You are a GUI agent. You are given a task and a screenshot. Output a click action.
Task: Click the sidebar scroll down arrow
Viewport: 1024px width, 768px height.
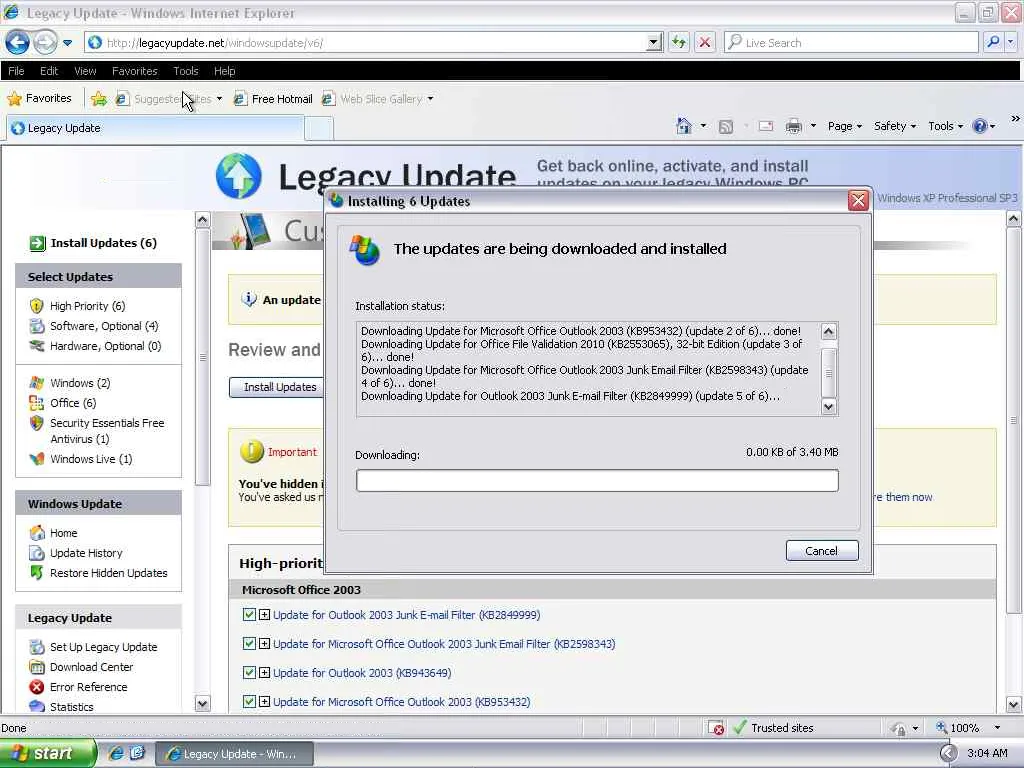(x=202, y=704)
